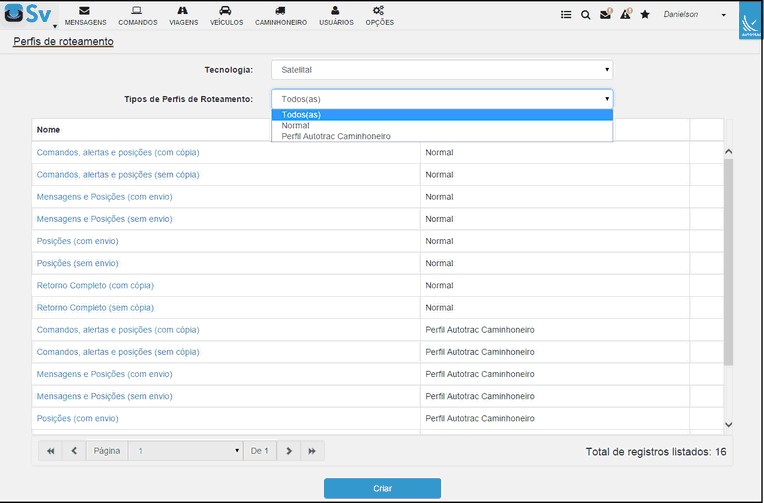The width and height of the screenshot is (764, 503).
Task: Open the Veículos menu
Action: (x=226, y=16)
